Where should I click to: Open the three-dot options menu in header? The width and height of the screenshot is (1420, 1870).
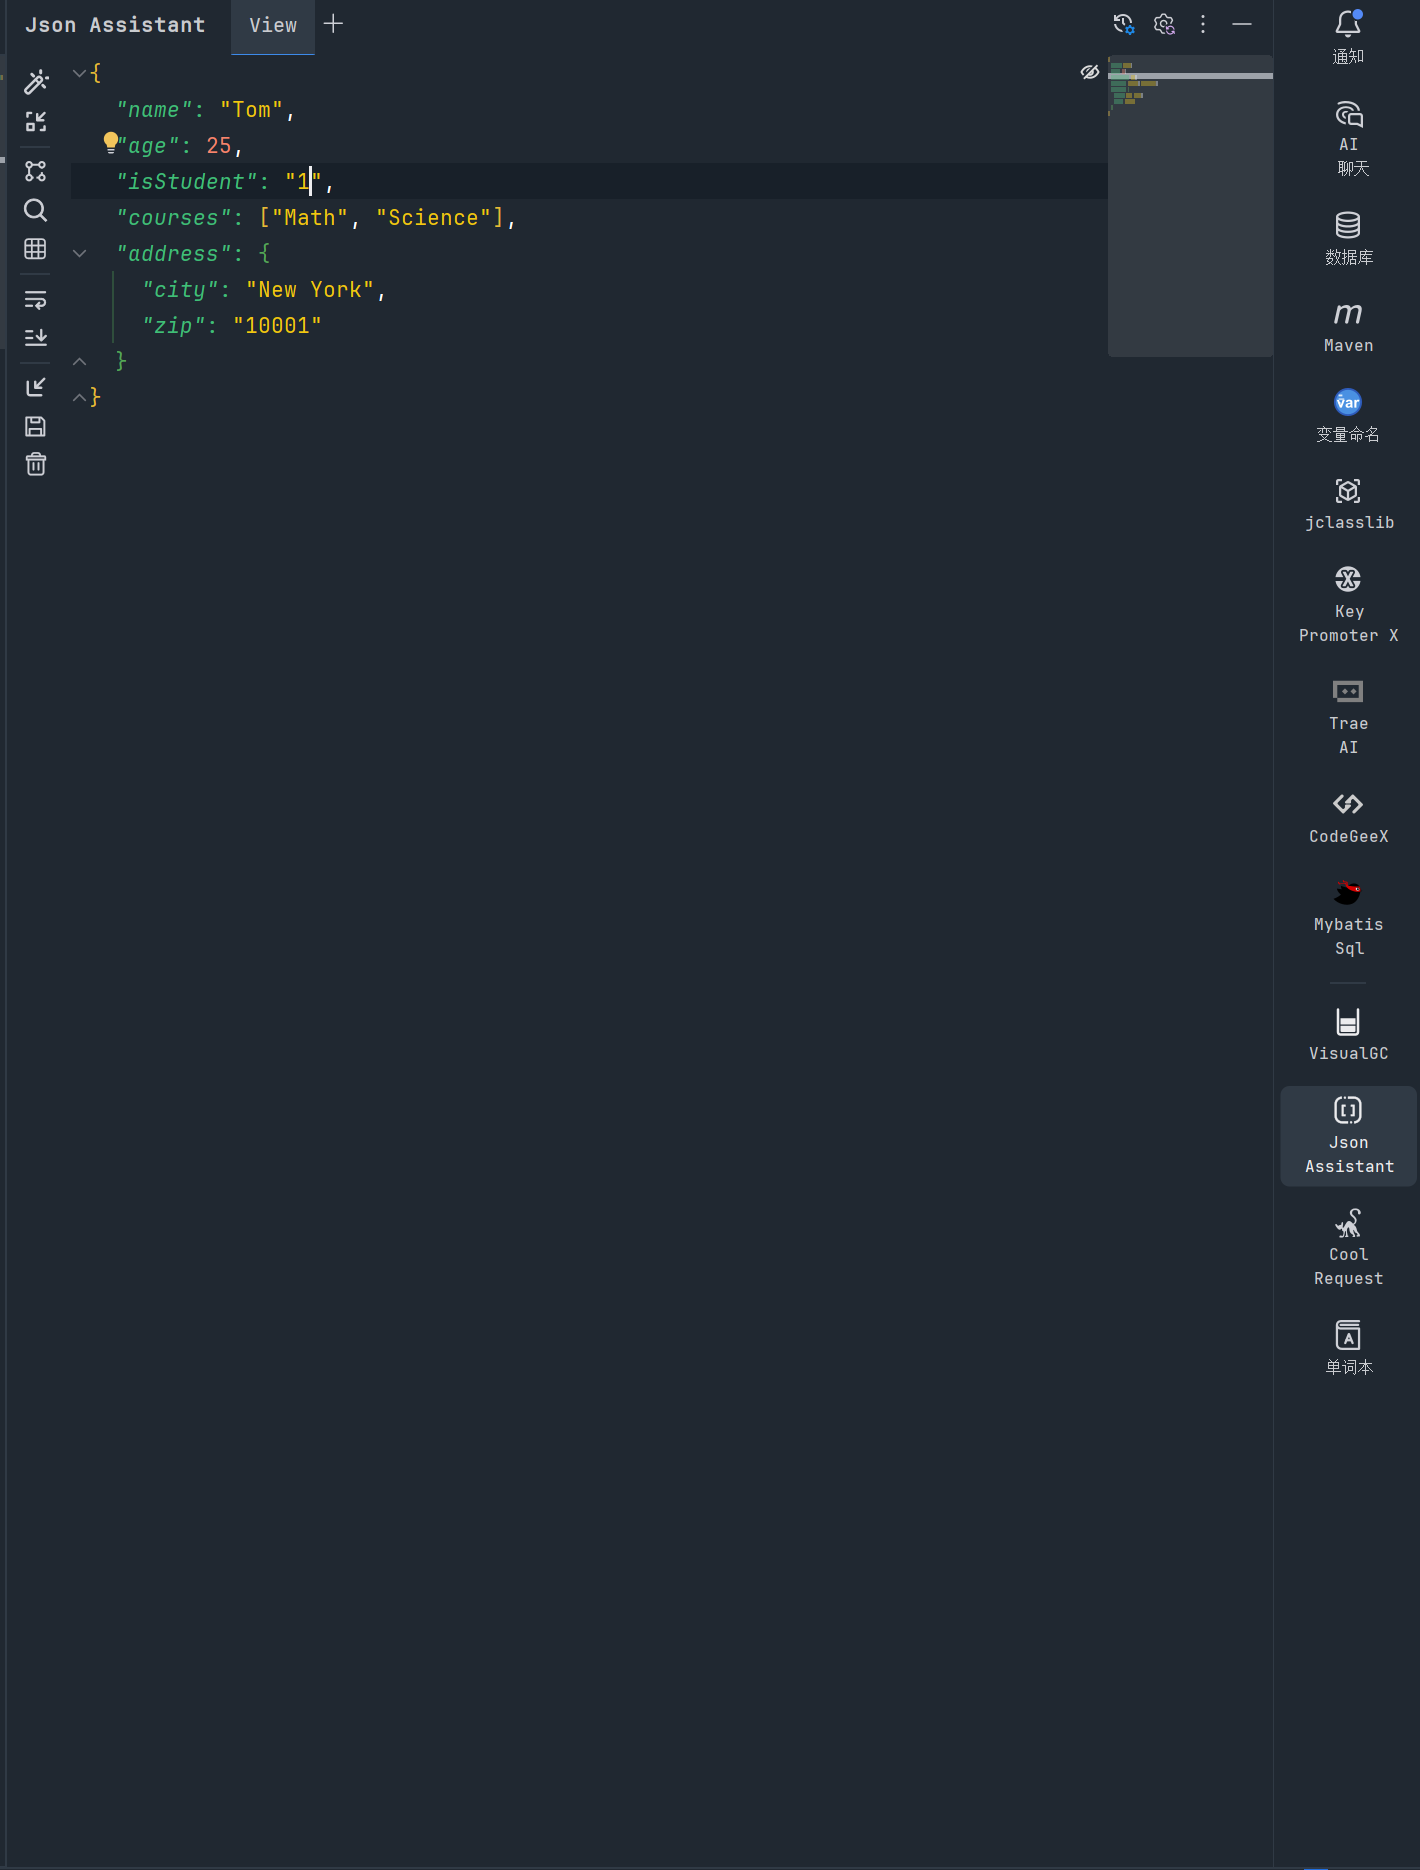(x=1203, y=24)
